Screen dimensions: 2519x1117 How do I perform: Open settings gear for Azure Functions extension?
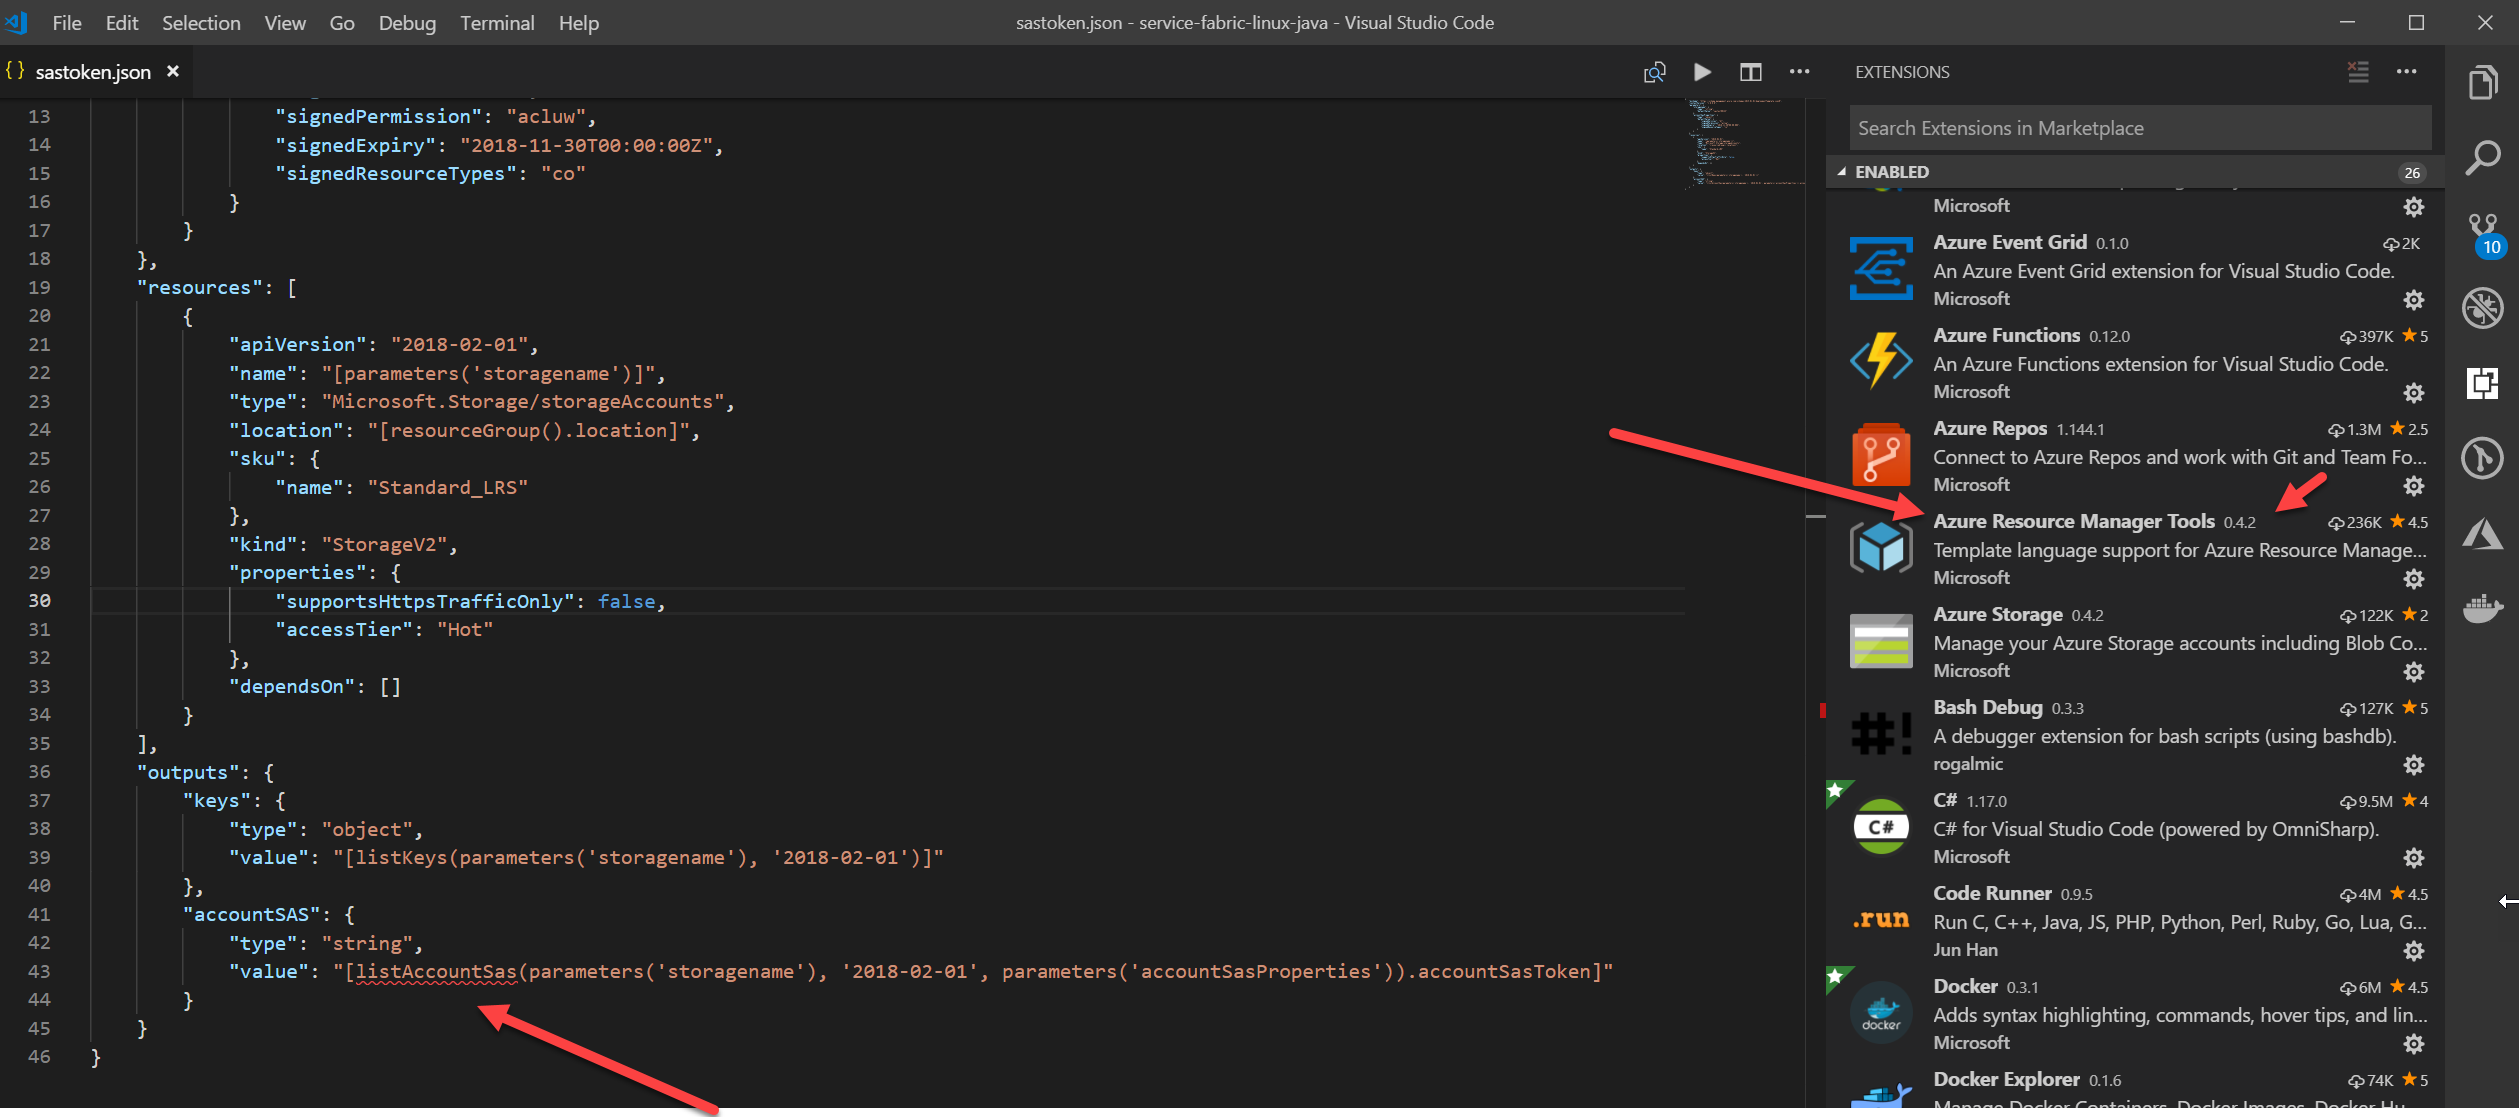click(x=2414, y=392)
